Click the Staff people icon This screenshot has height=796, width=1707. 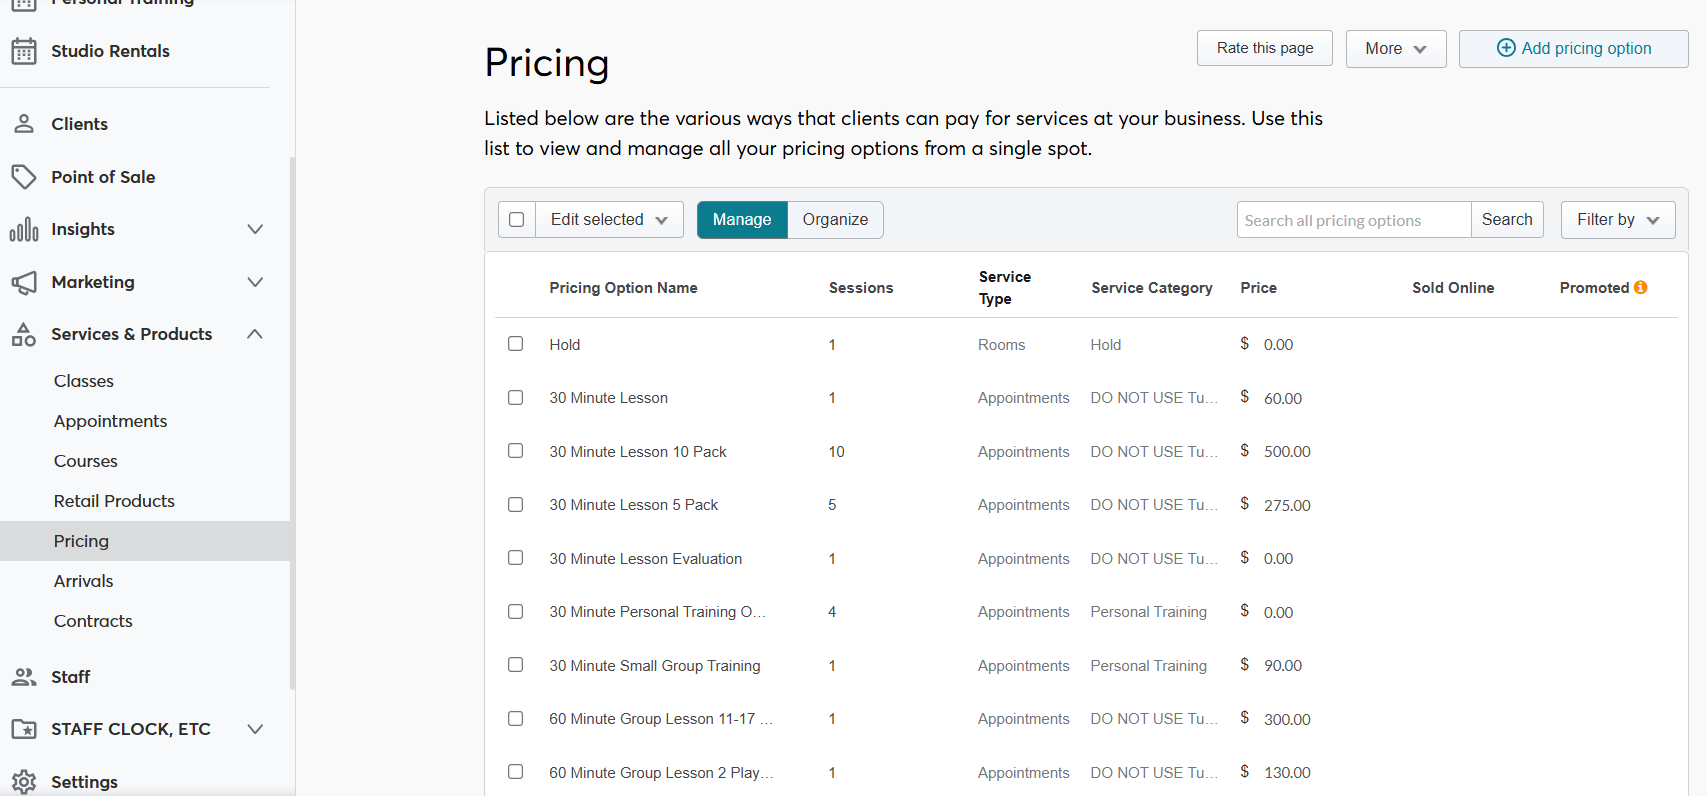tap(24, 677)
